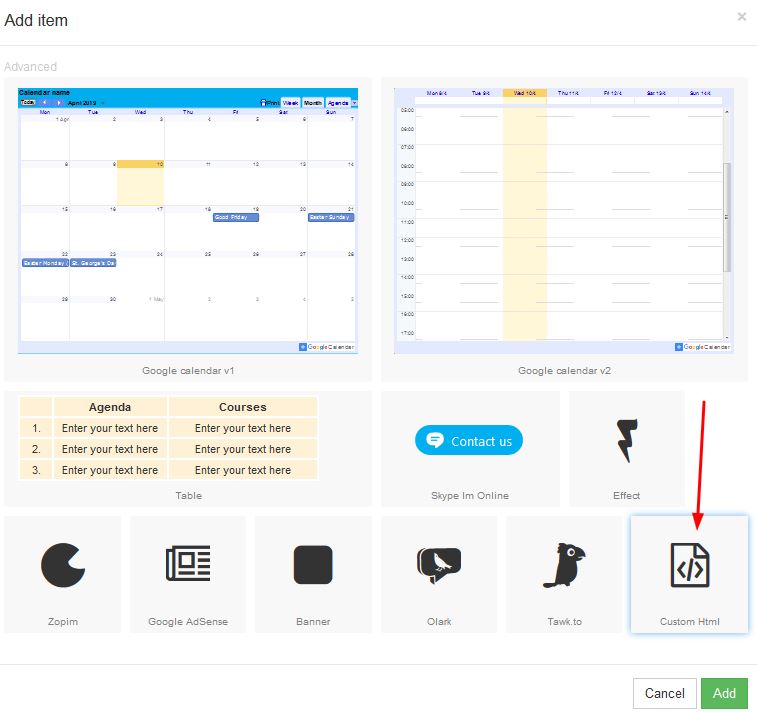Choose the Tawk.to parrot icon

tap(563, 565)
